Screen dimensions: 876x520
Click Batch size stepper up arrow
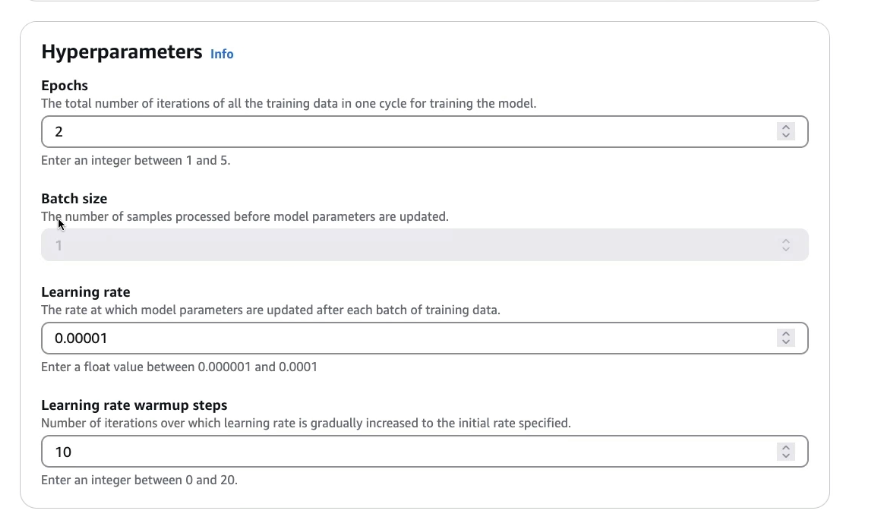tap(785, 241)
